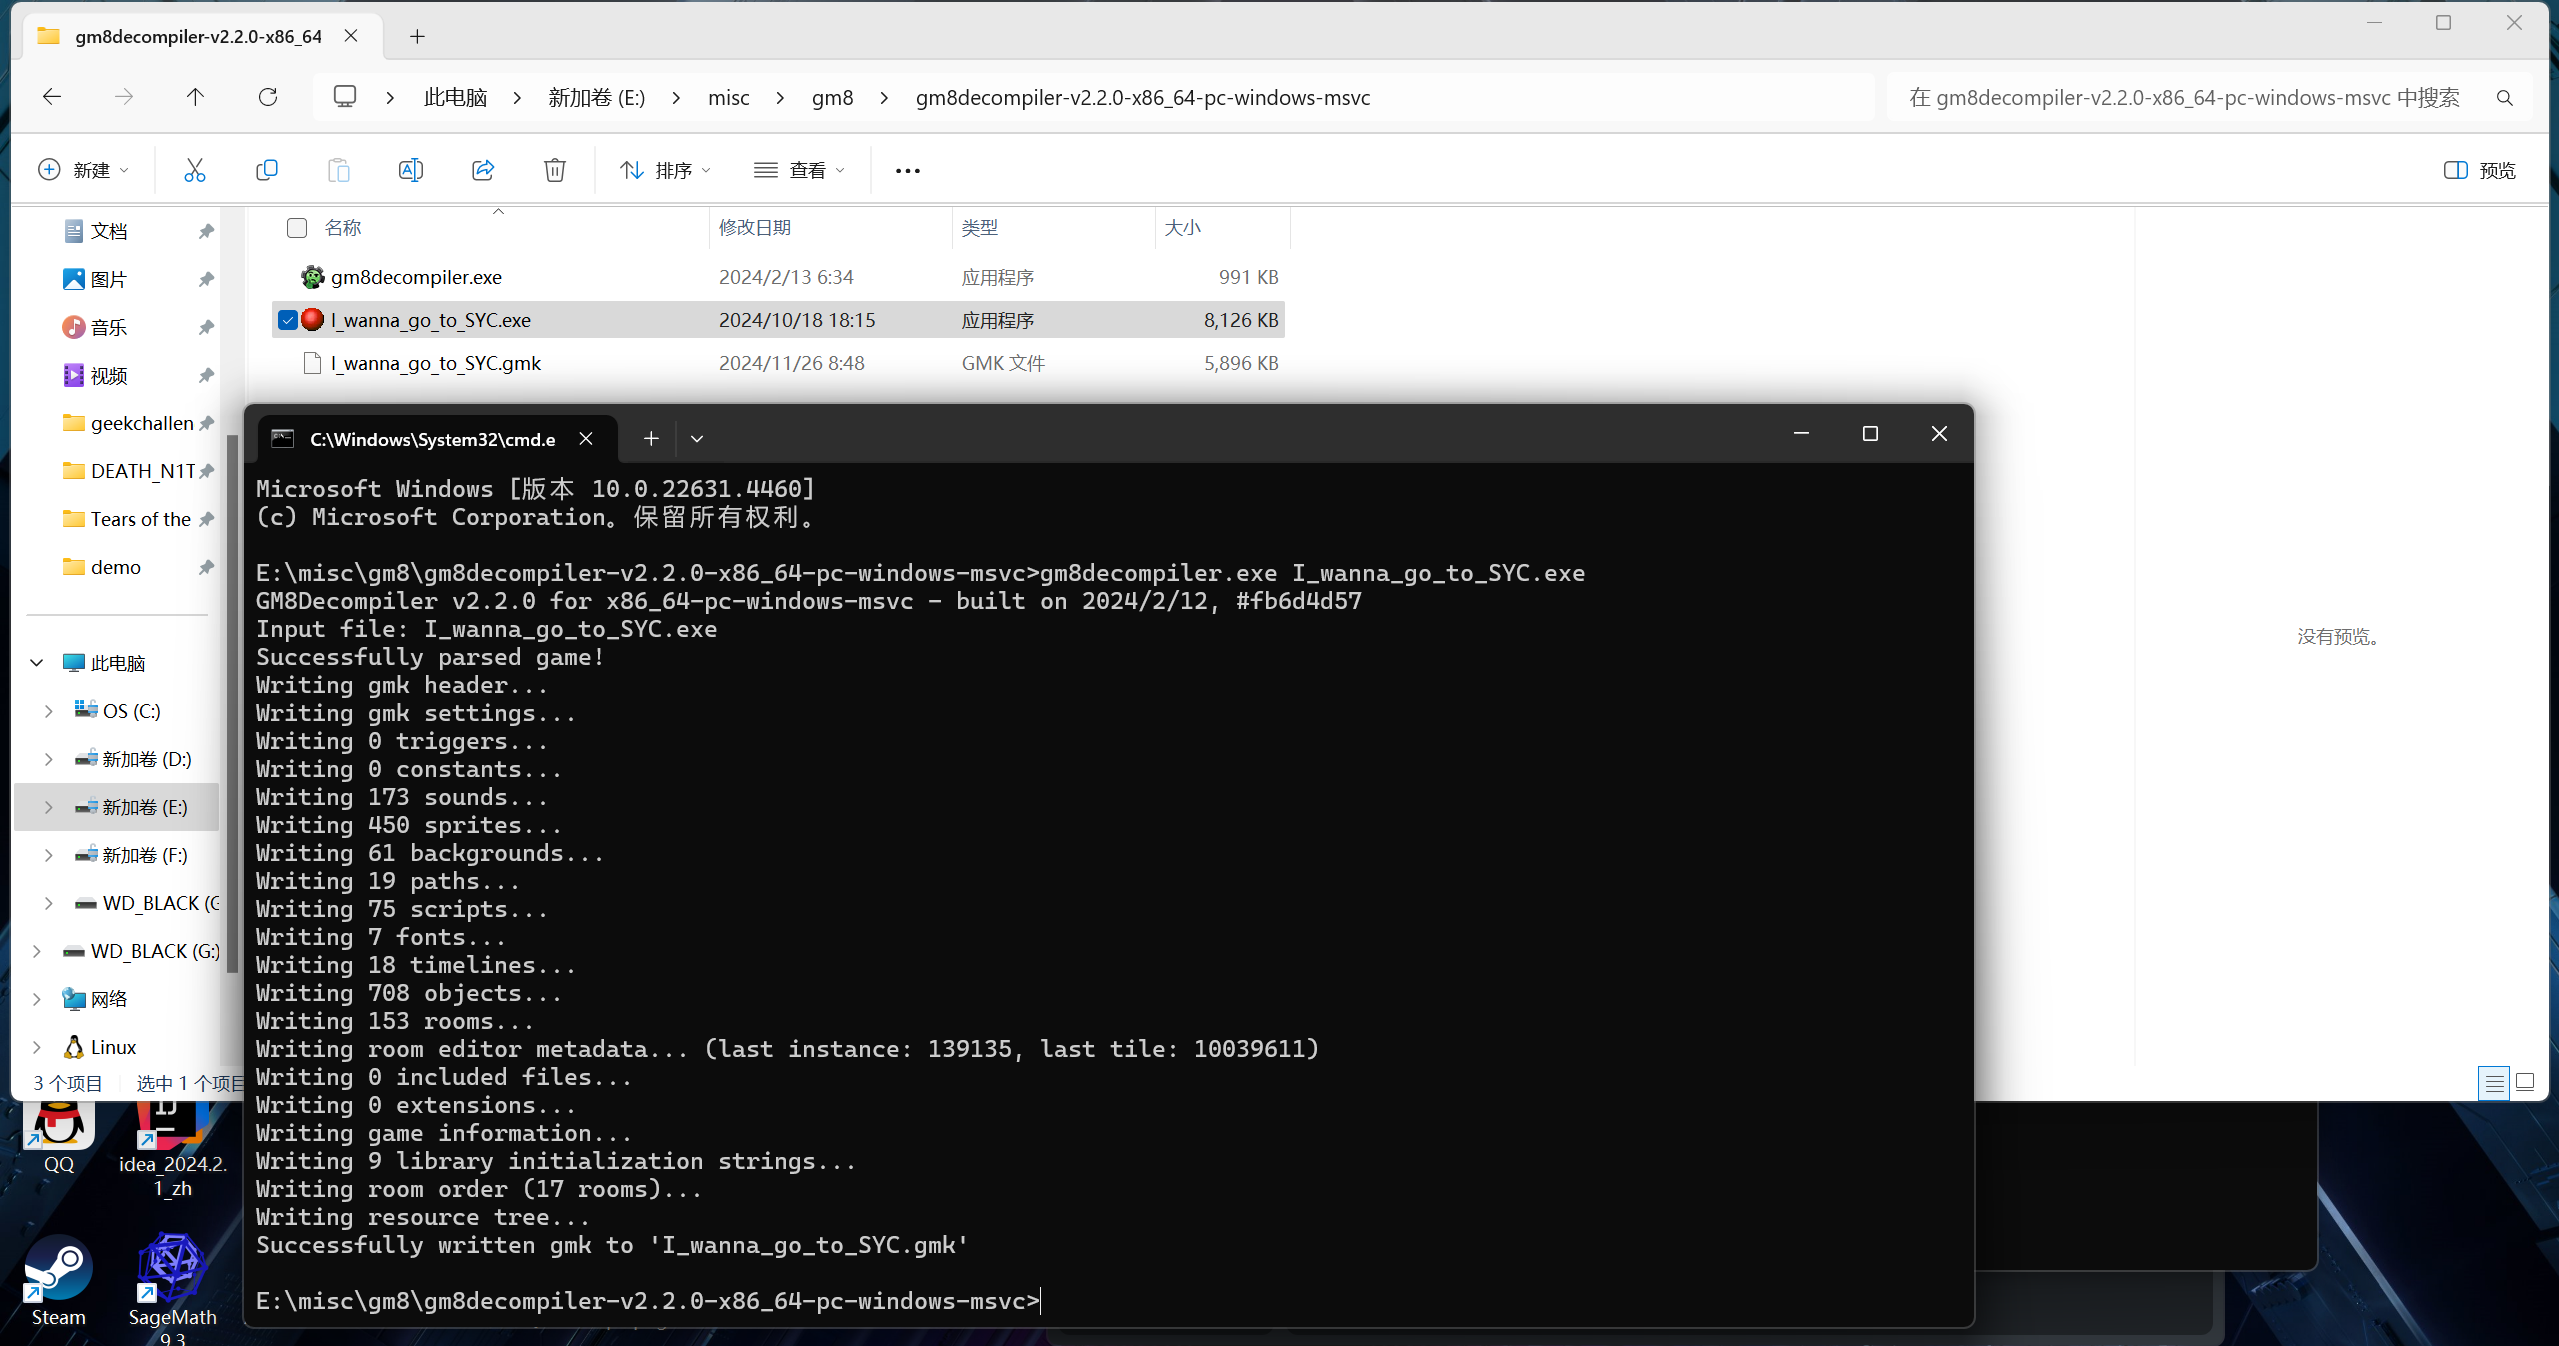Expand the 网络 network tree node
The height and width of the screenshot is (1346, 2559).
(x=37, y=999)
